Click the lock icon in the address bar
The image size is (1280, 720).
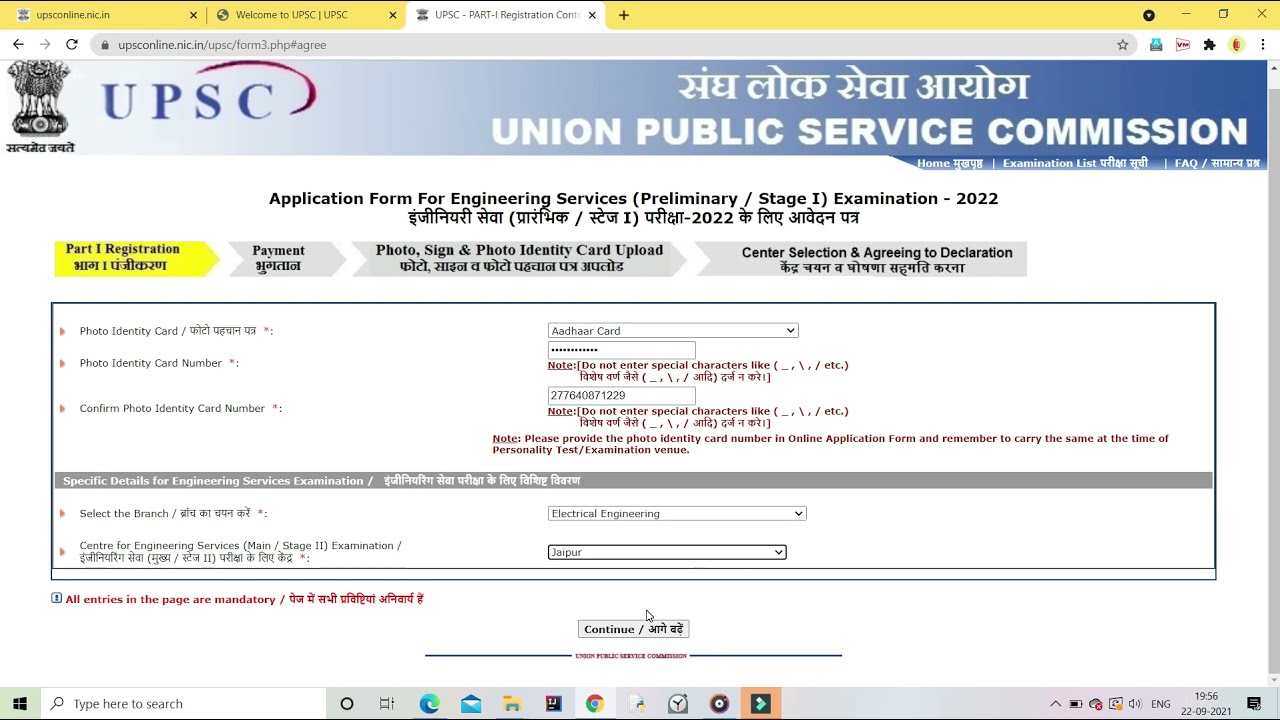click(105, 44)
